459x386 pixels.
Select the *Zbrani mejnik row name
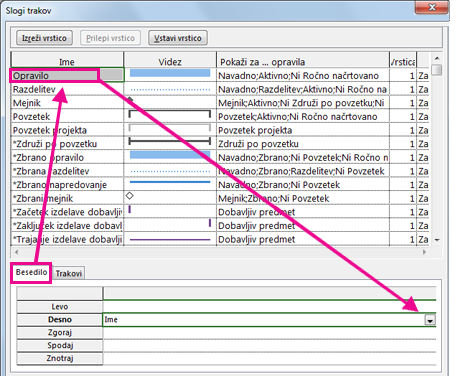coord(67,199)
